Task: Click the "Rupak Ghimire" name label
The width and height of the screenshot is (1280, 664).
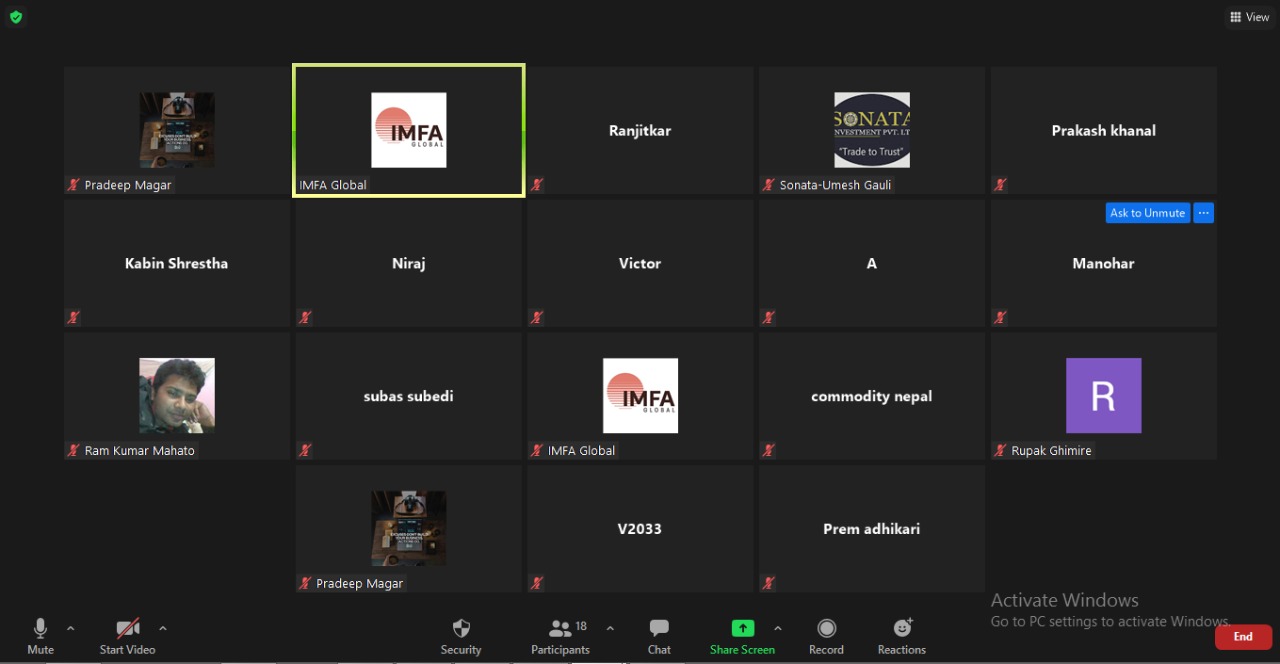Action: pos(1052,451)
